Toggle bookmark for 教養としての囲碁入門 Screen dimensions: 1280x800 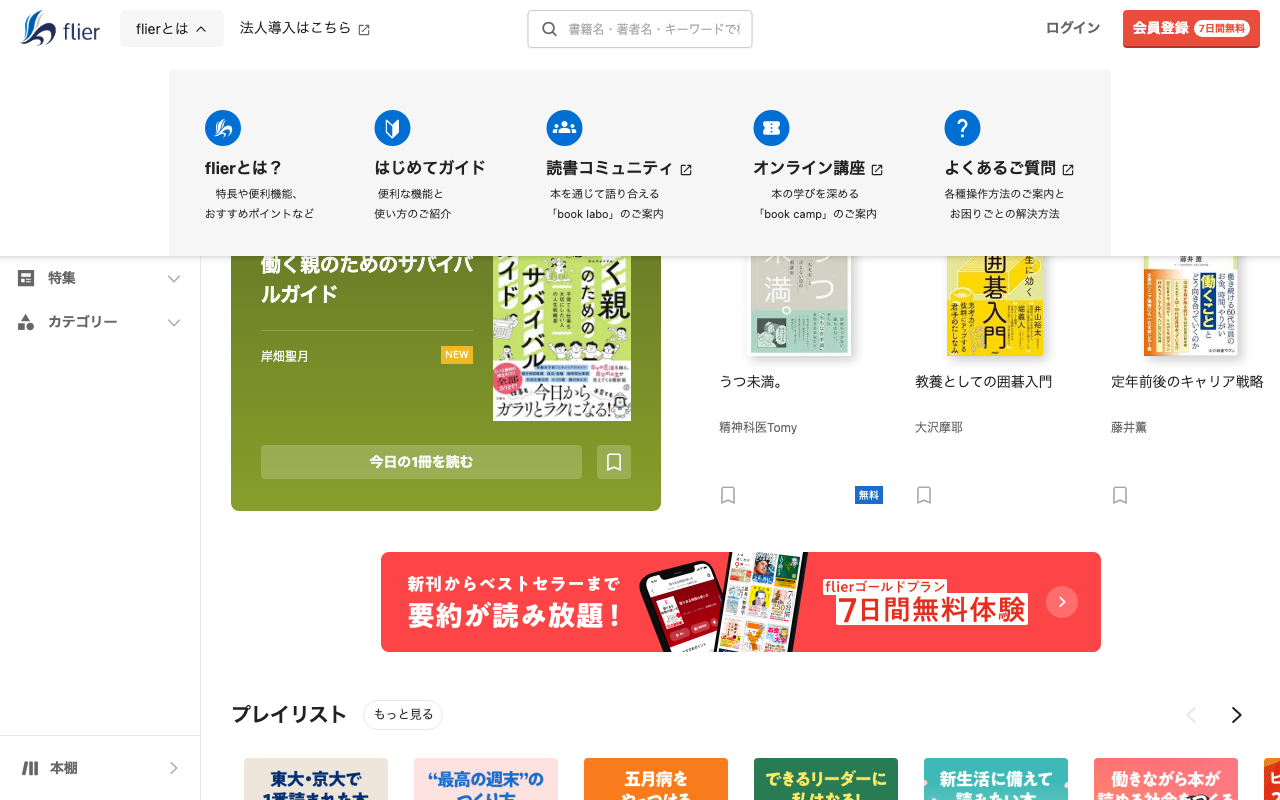[924, 495]
